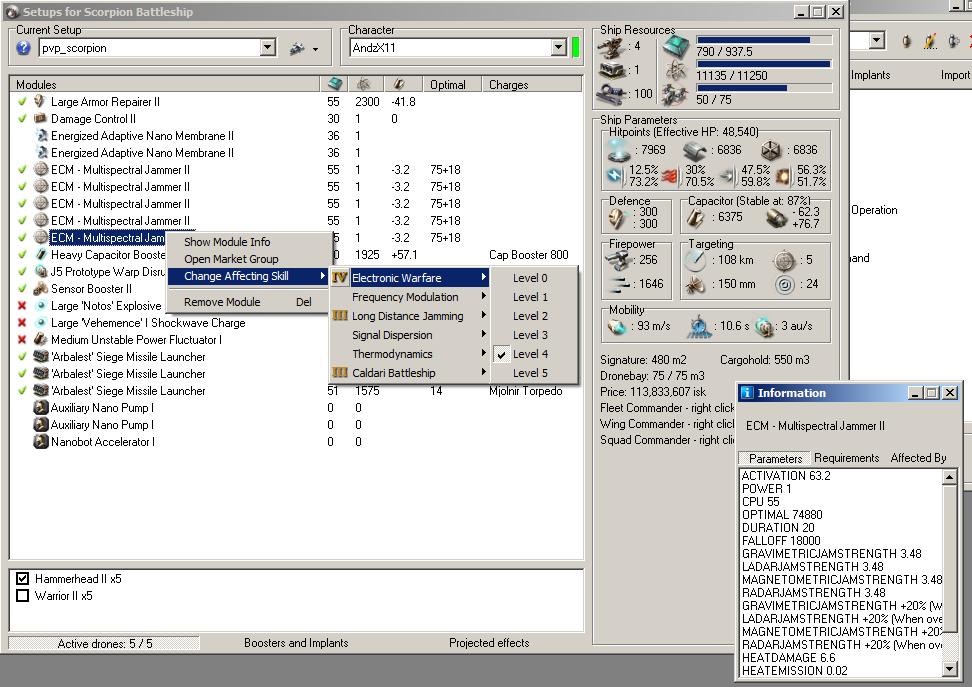Expand the Current Setup dropdown
Screen dimensions: 972x687
pyautogui.click(x=267, y=48)
